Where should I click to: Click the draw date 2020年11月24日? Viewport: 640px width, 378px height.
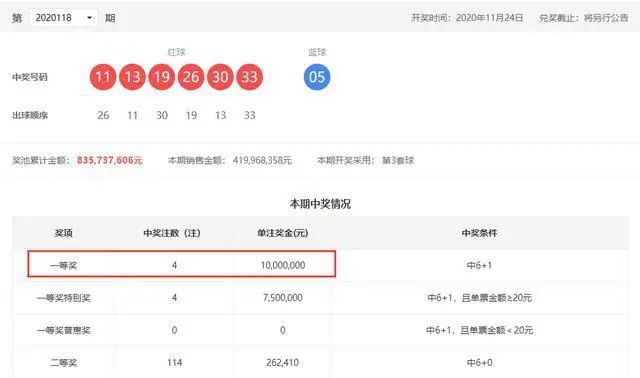click(489, 18)
